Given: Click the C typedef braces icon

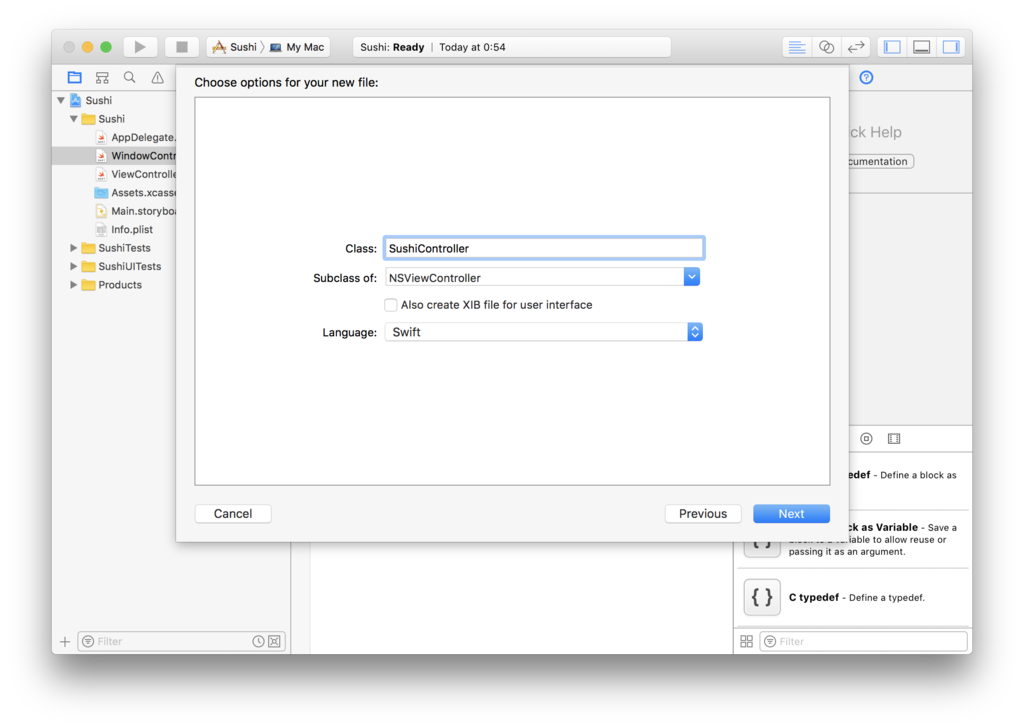Looking at the screenshot, I should pos(761,597).
